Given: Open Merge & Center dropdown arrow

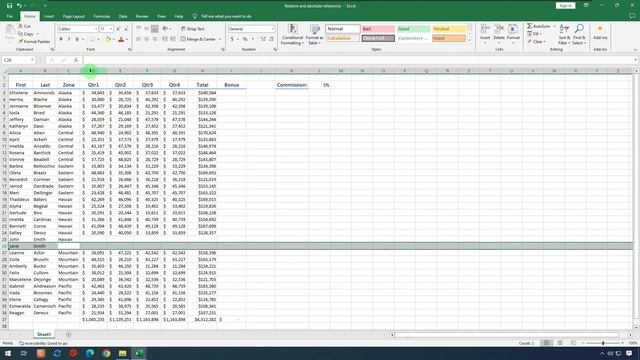Looking at the screenshot, I should tap(220, 39).
